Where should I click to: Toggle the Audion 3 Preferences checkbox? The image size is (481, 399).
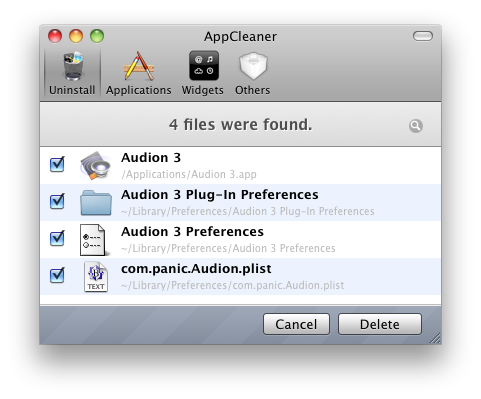coord(57,239)
